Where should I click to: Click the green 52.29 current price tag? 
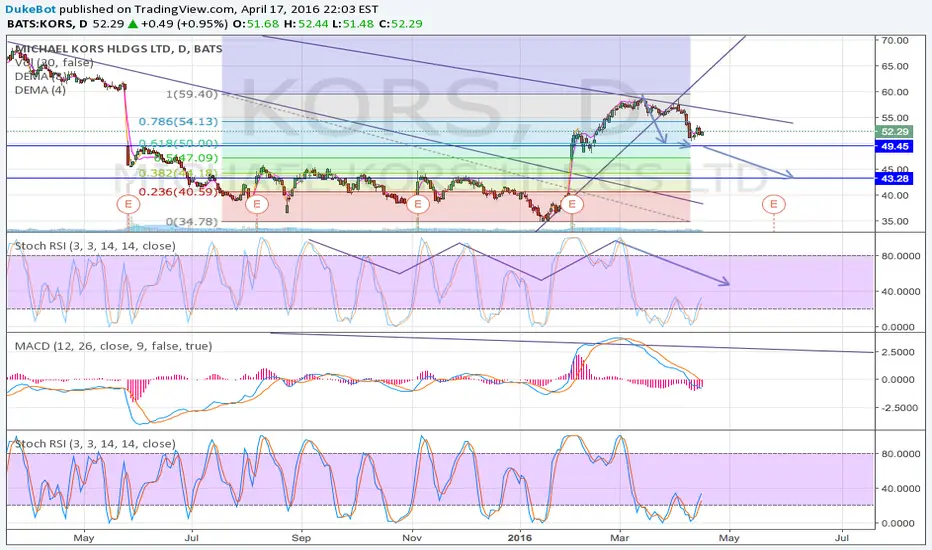point(894,132)
